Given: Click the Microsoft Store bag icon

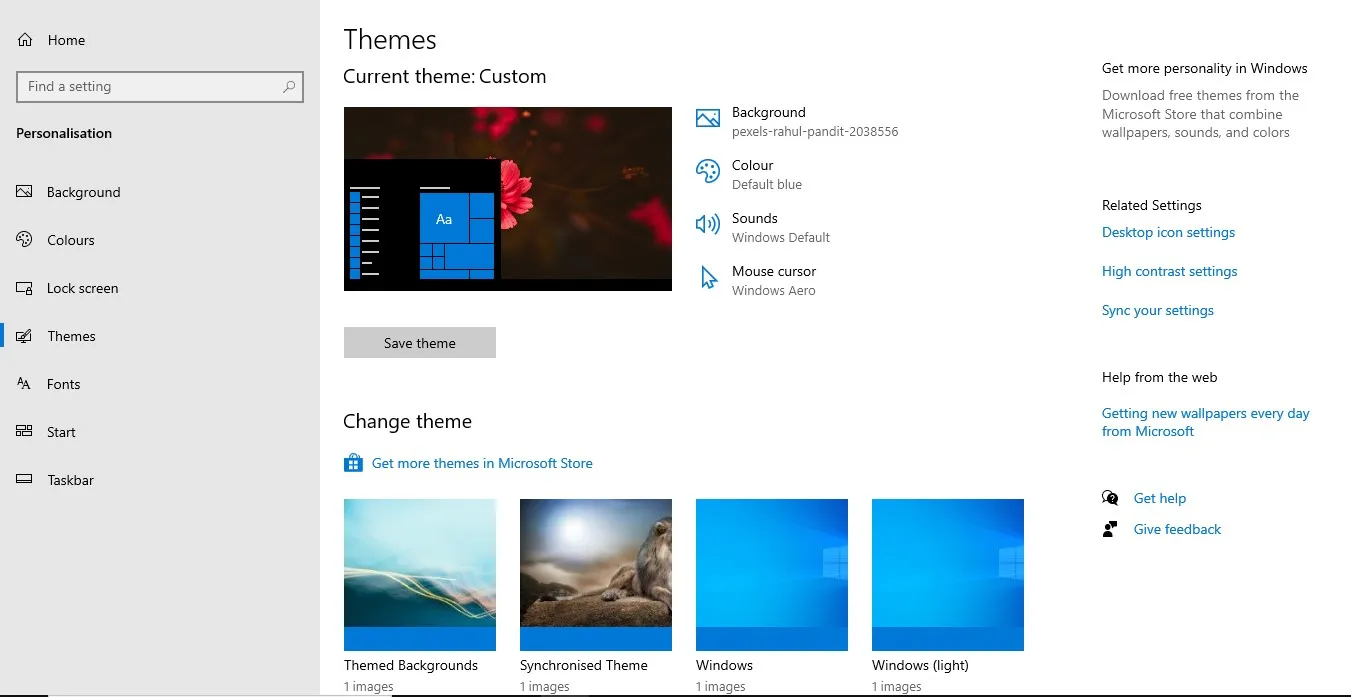Looking at the screenshot, I should (x=353, y=463).
